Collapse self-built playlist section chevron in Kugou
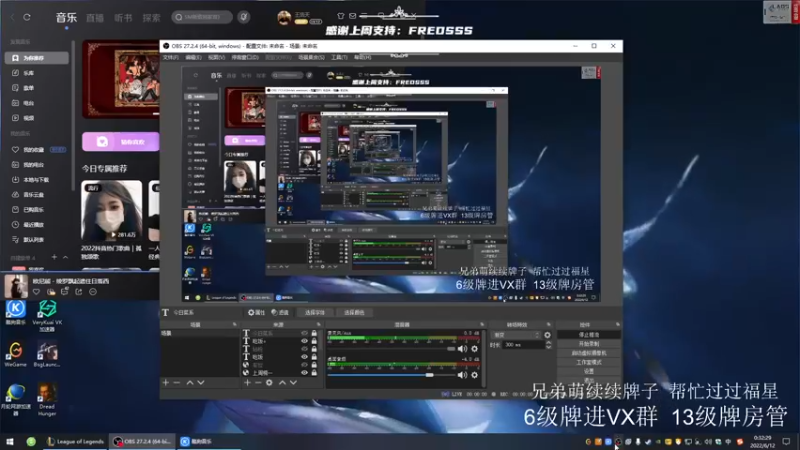Image resolution: width=800 pixels, height=450 pixels. pos(65,258)
